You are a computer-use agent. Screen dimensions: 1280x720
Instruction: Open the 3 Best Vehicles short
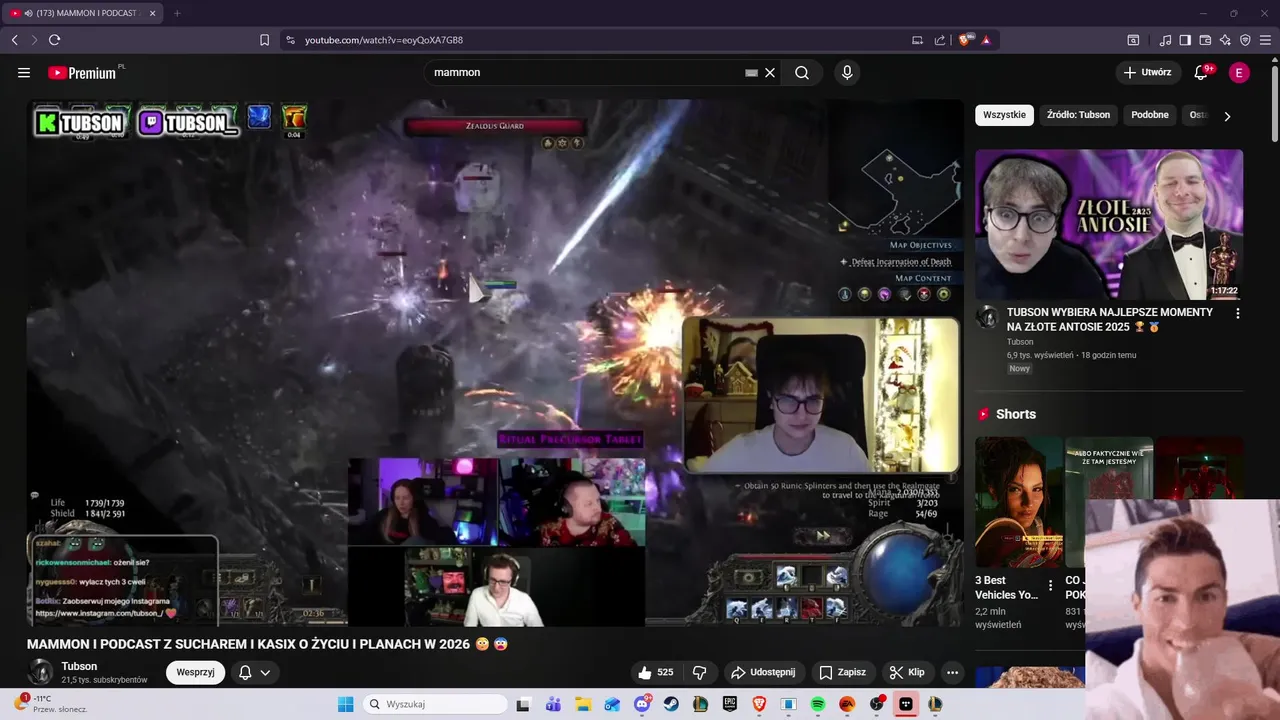click(x=1019, y=501)
